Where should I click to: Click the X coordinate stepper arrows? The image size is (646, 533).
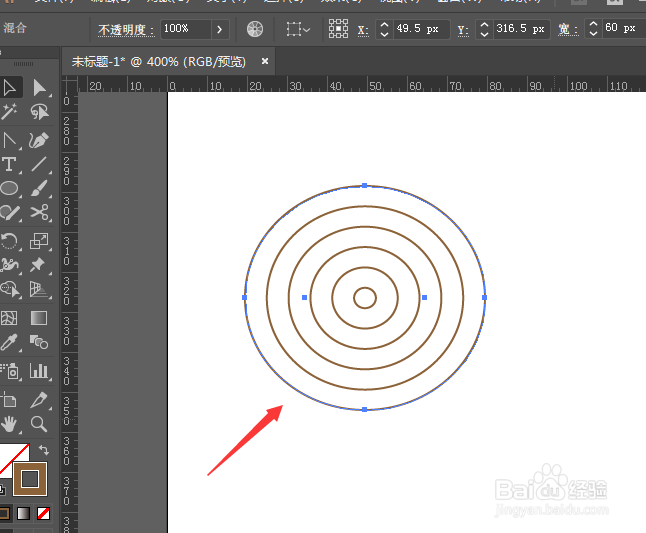click(384, 29)
